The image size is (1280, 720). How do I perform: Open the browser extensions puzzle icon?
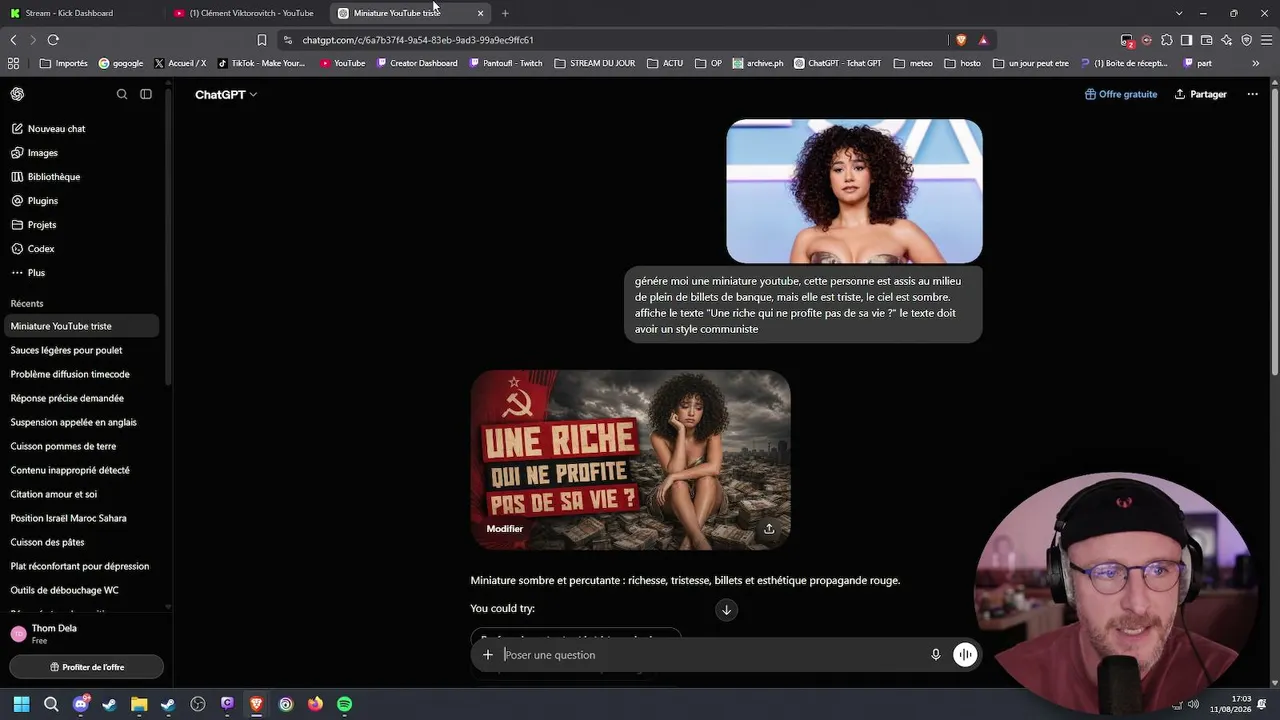(1166, 40)
